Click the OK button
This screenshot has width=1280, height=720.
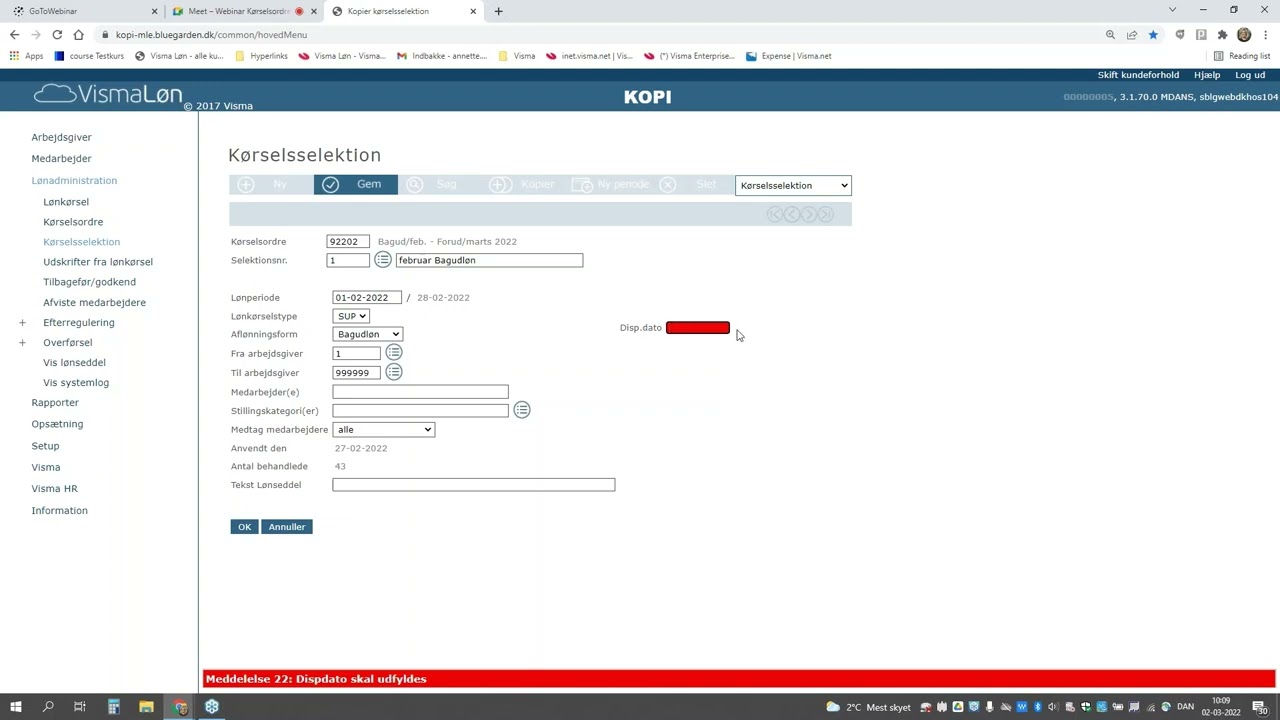click(244, 527)
